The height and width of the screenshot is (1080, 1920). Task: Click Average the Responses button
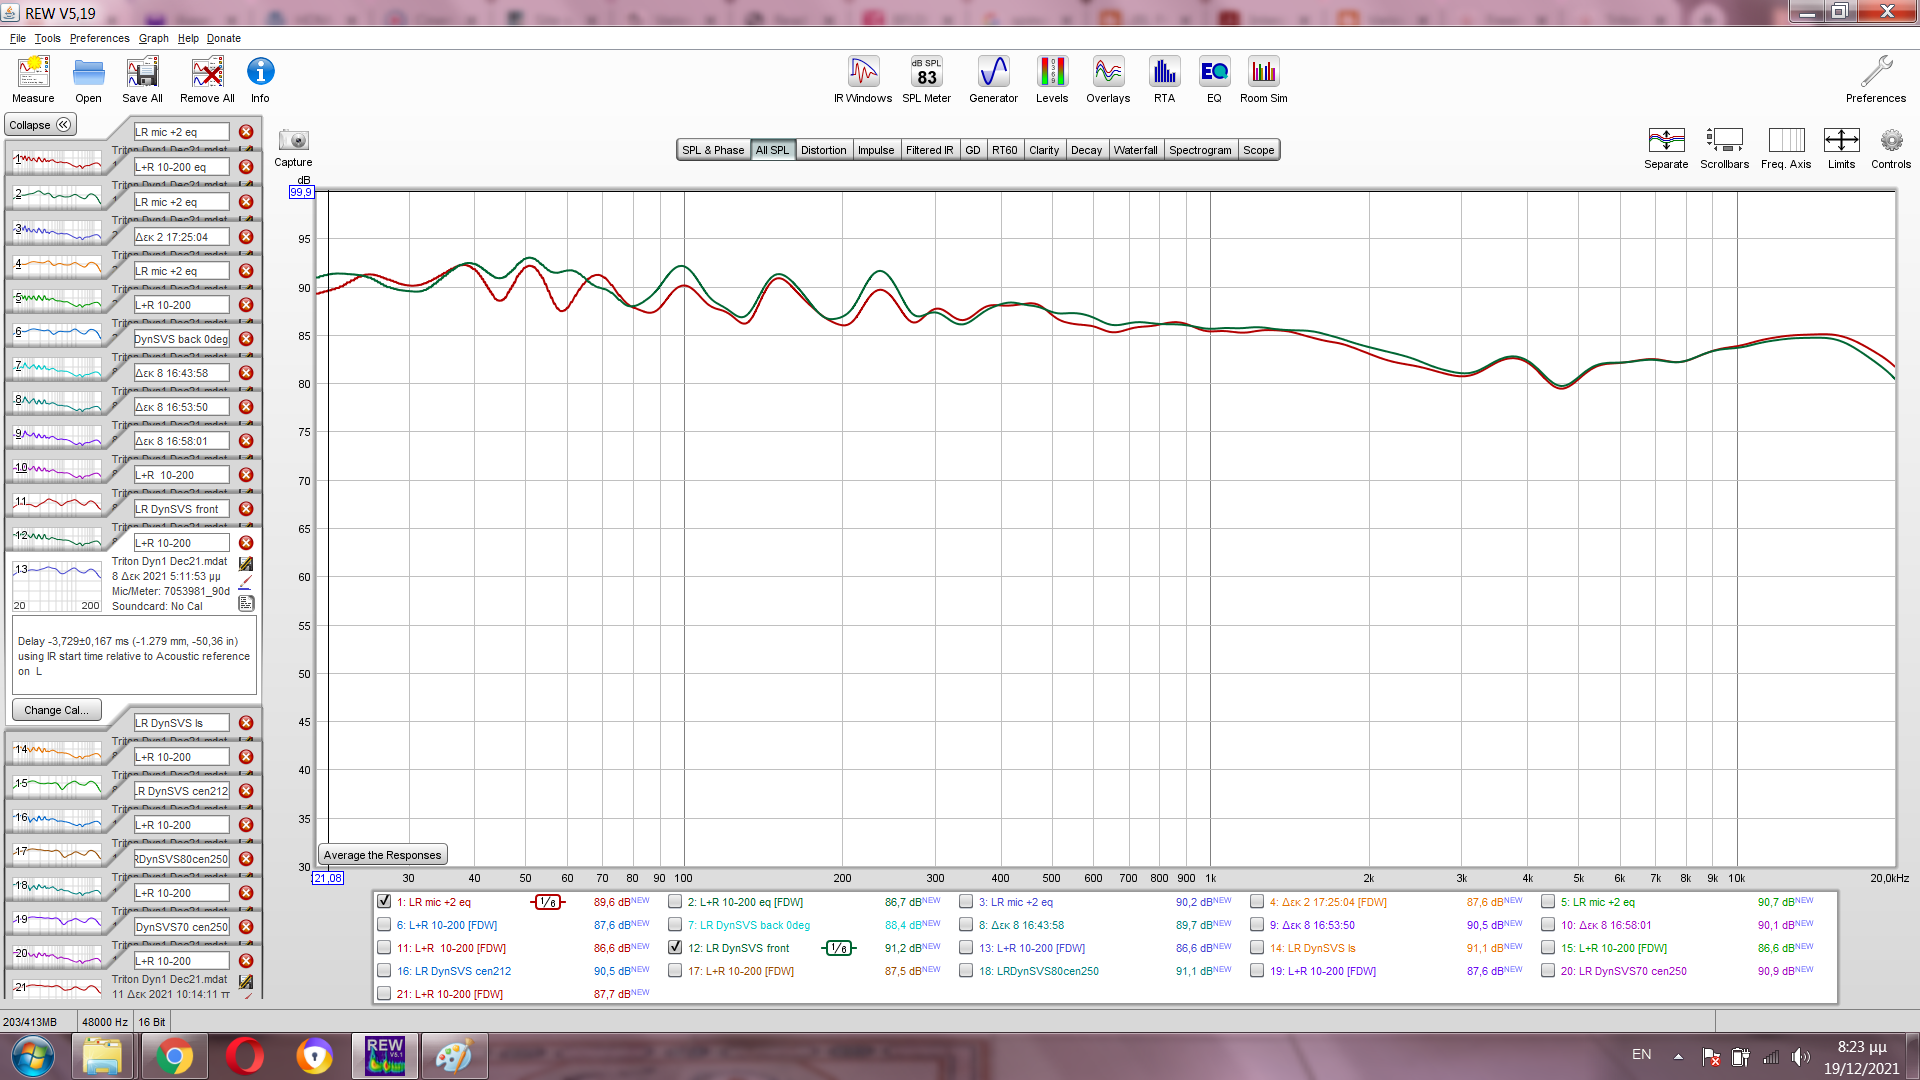click(x=382, y=855)
